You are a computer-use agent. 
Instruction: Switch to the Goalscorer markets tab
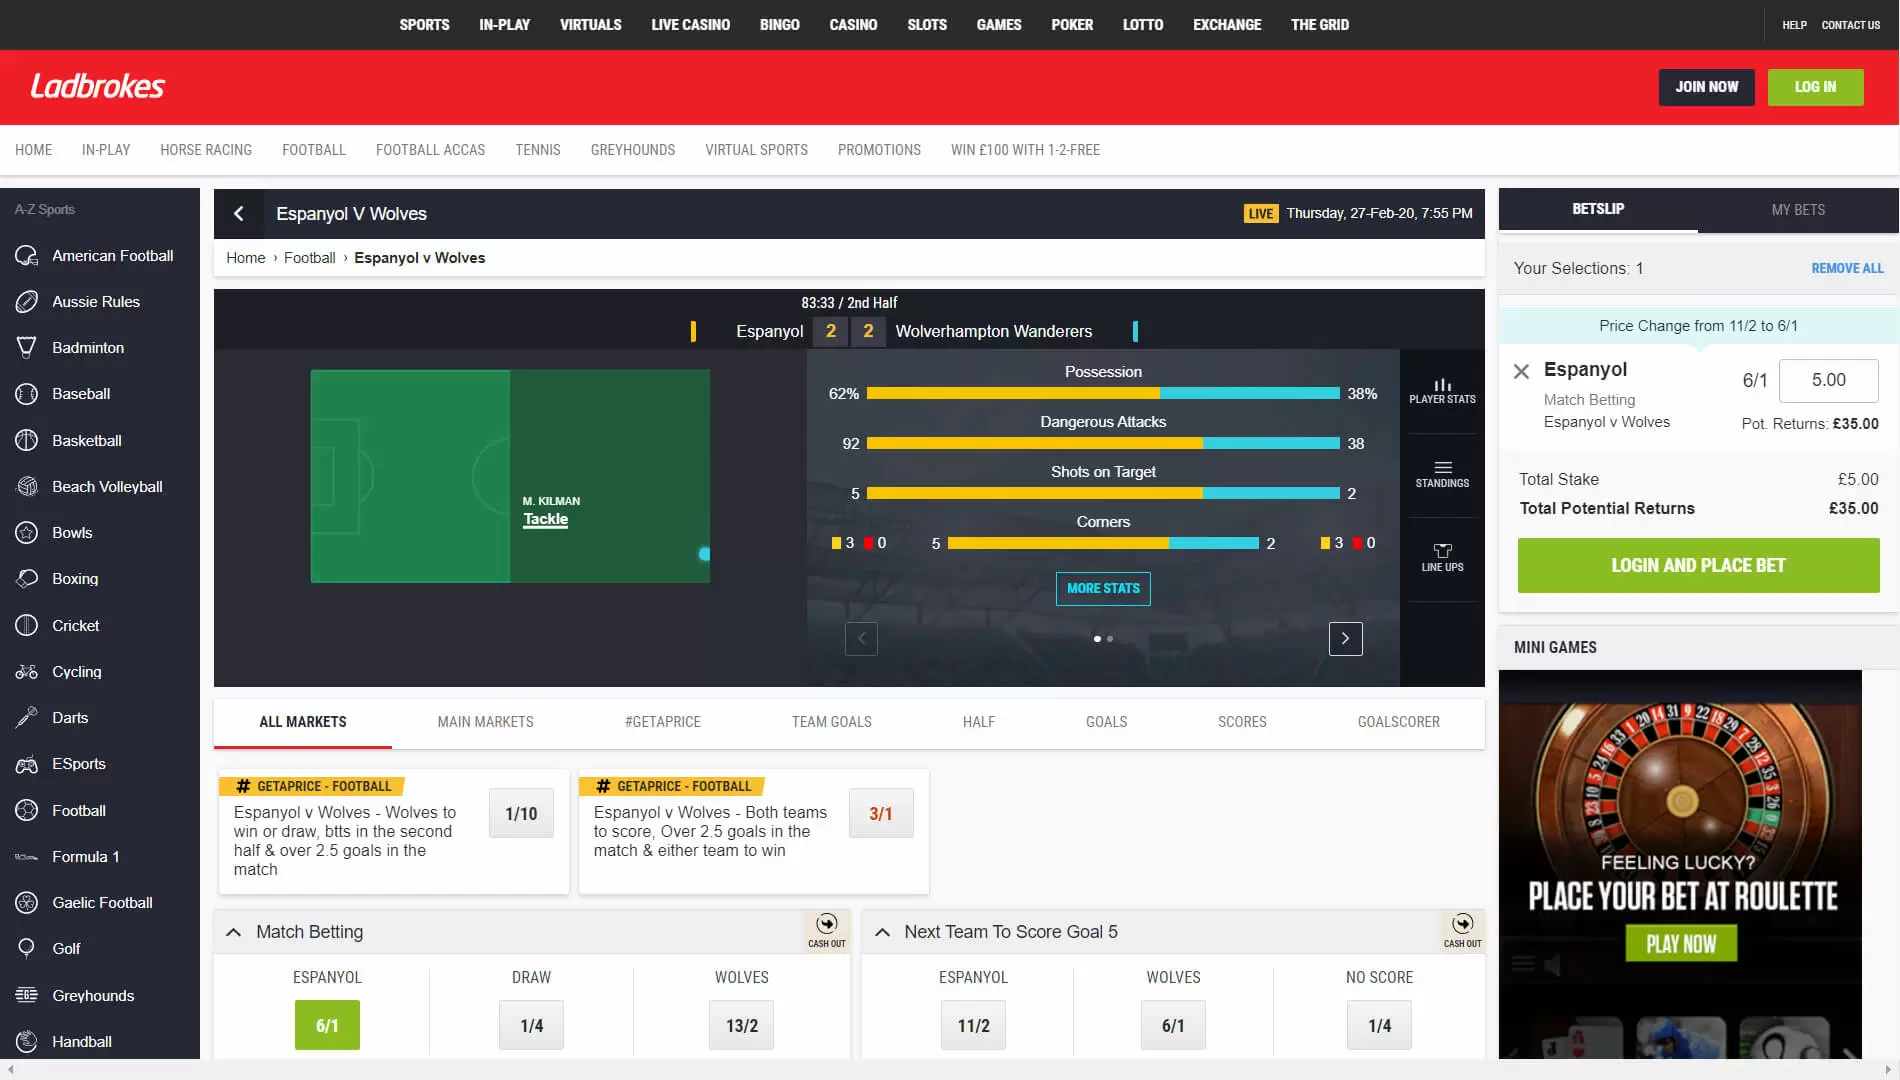[x=1398, y=722]
